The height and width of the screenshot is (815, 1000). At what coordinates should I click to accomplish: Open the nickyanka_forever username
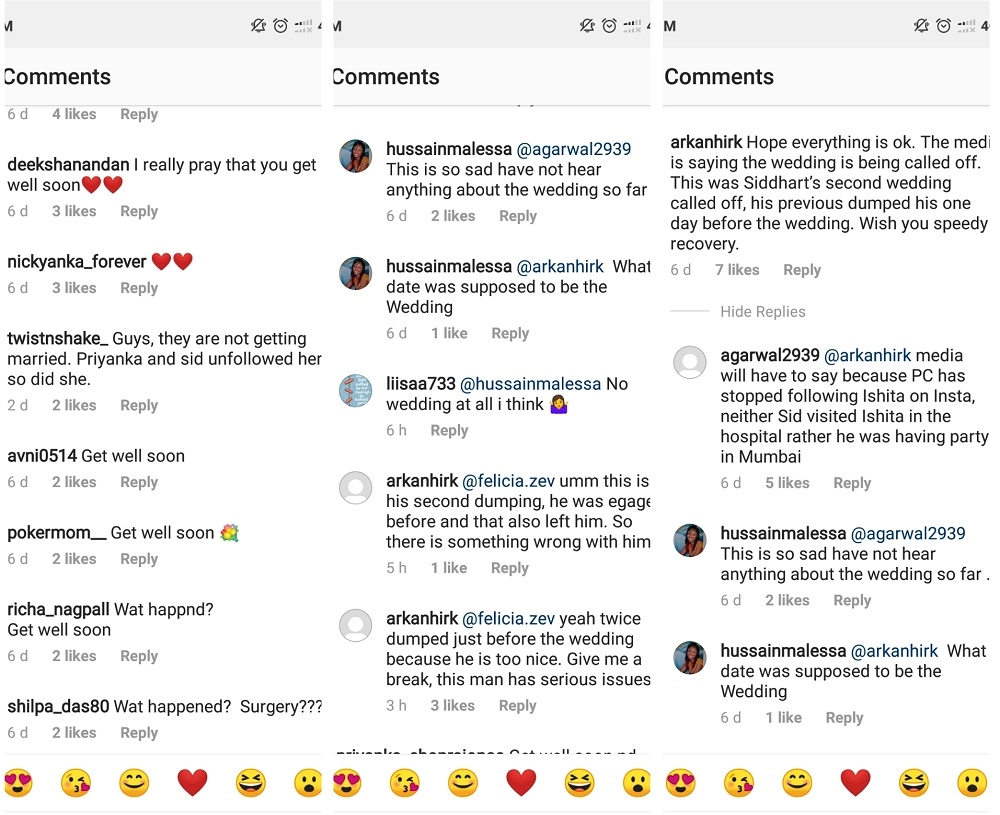click(x=77, y=262)
